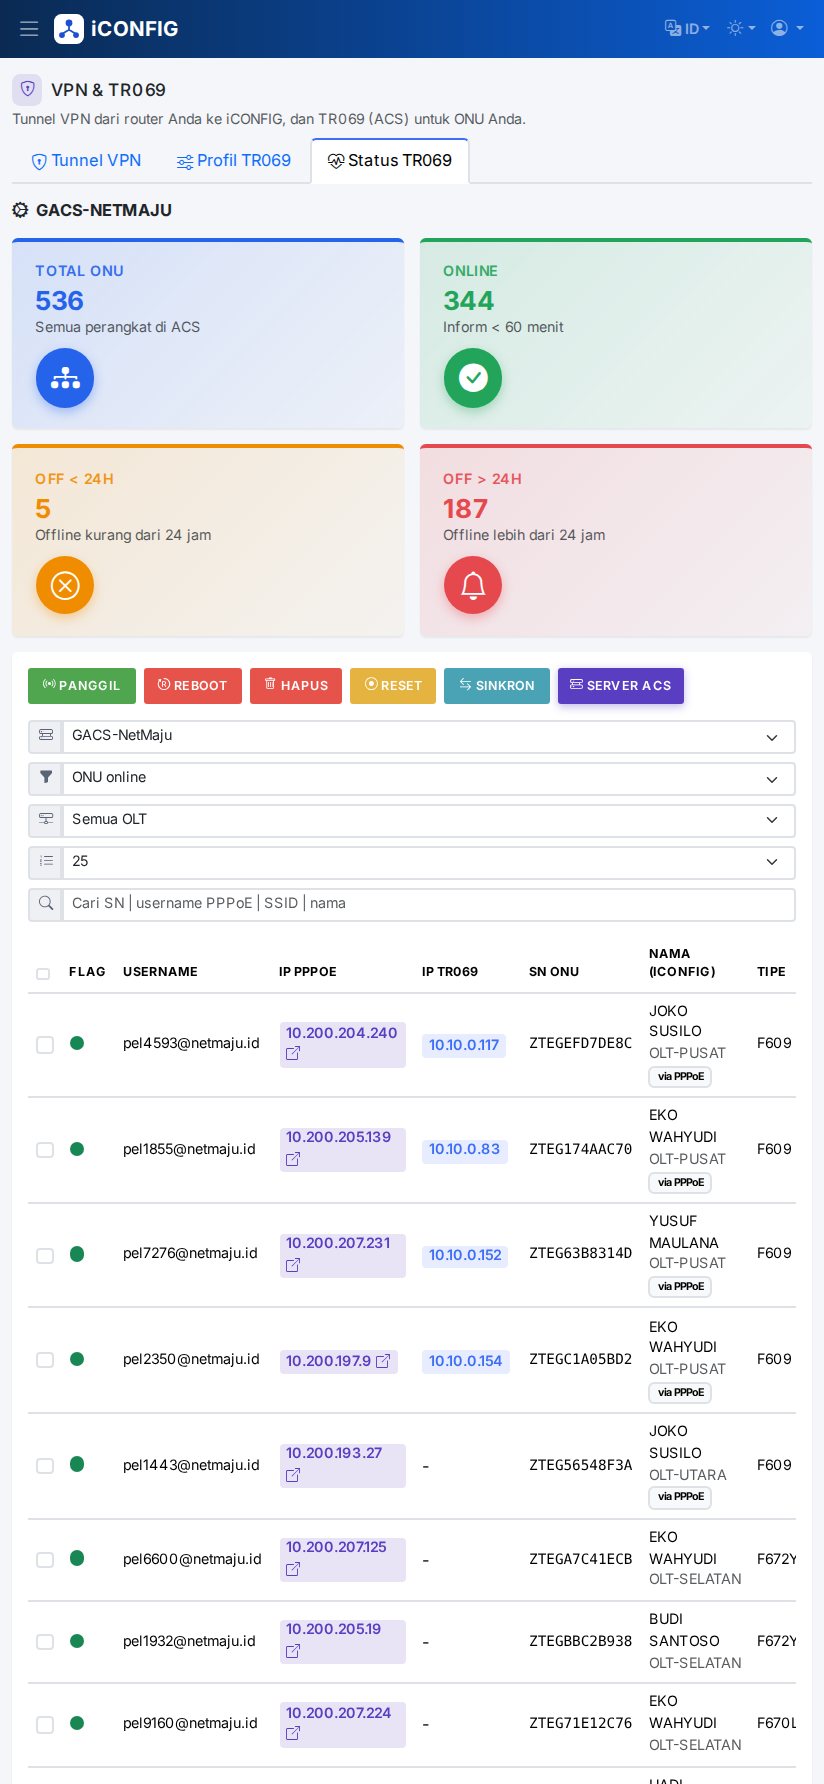The width and height of the screenshot is (824, 1784).
Task: Check the box for pel1855@netmaju.id
Action: point(45,1151)
